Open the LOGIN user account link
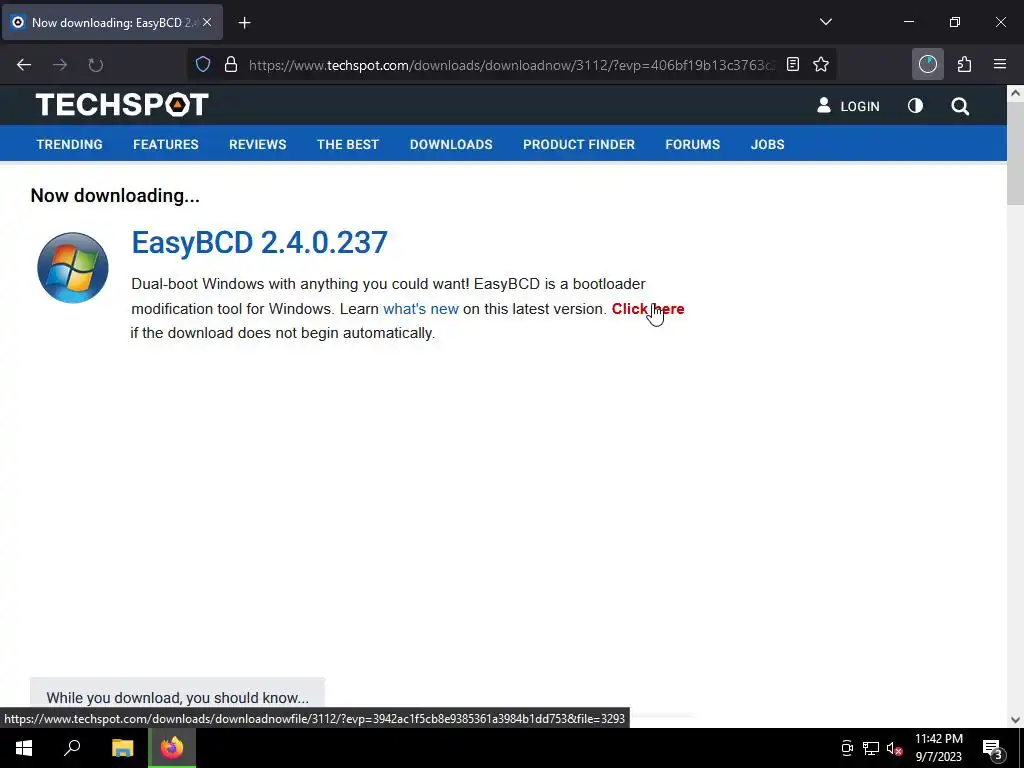The height and width of the screenshot is (768, 1024). coord(848,106)
